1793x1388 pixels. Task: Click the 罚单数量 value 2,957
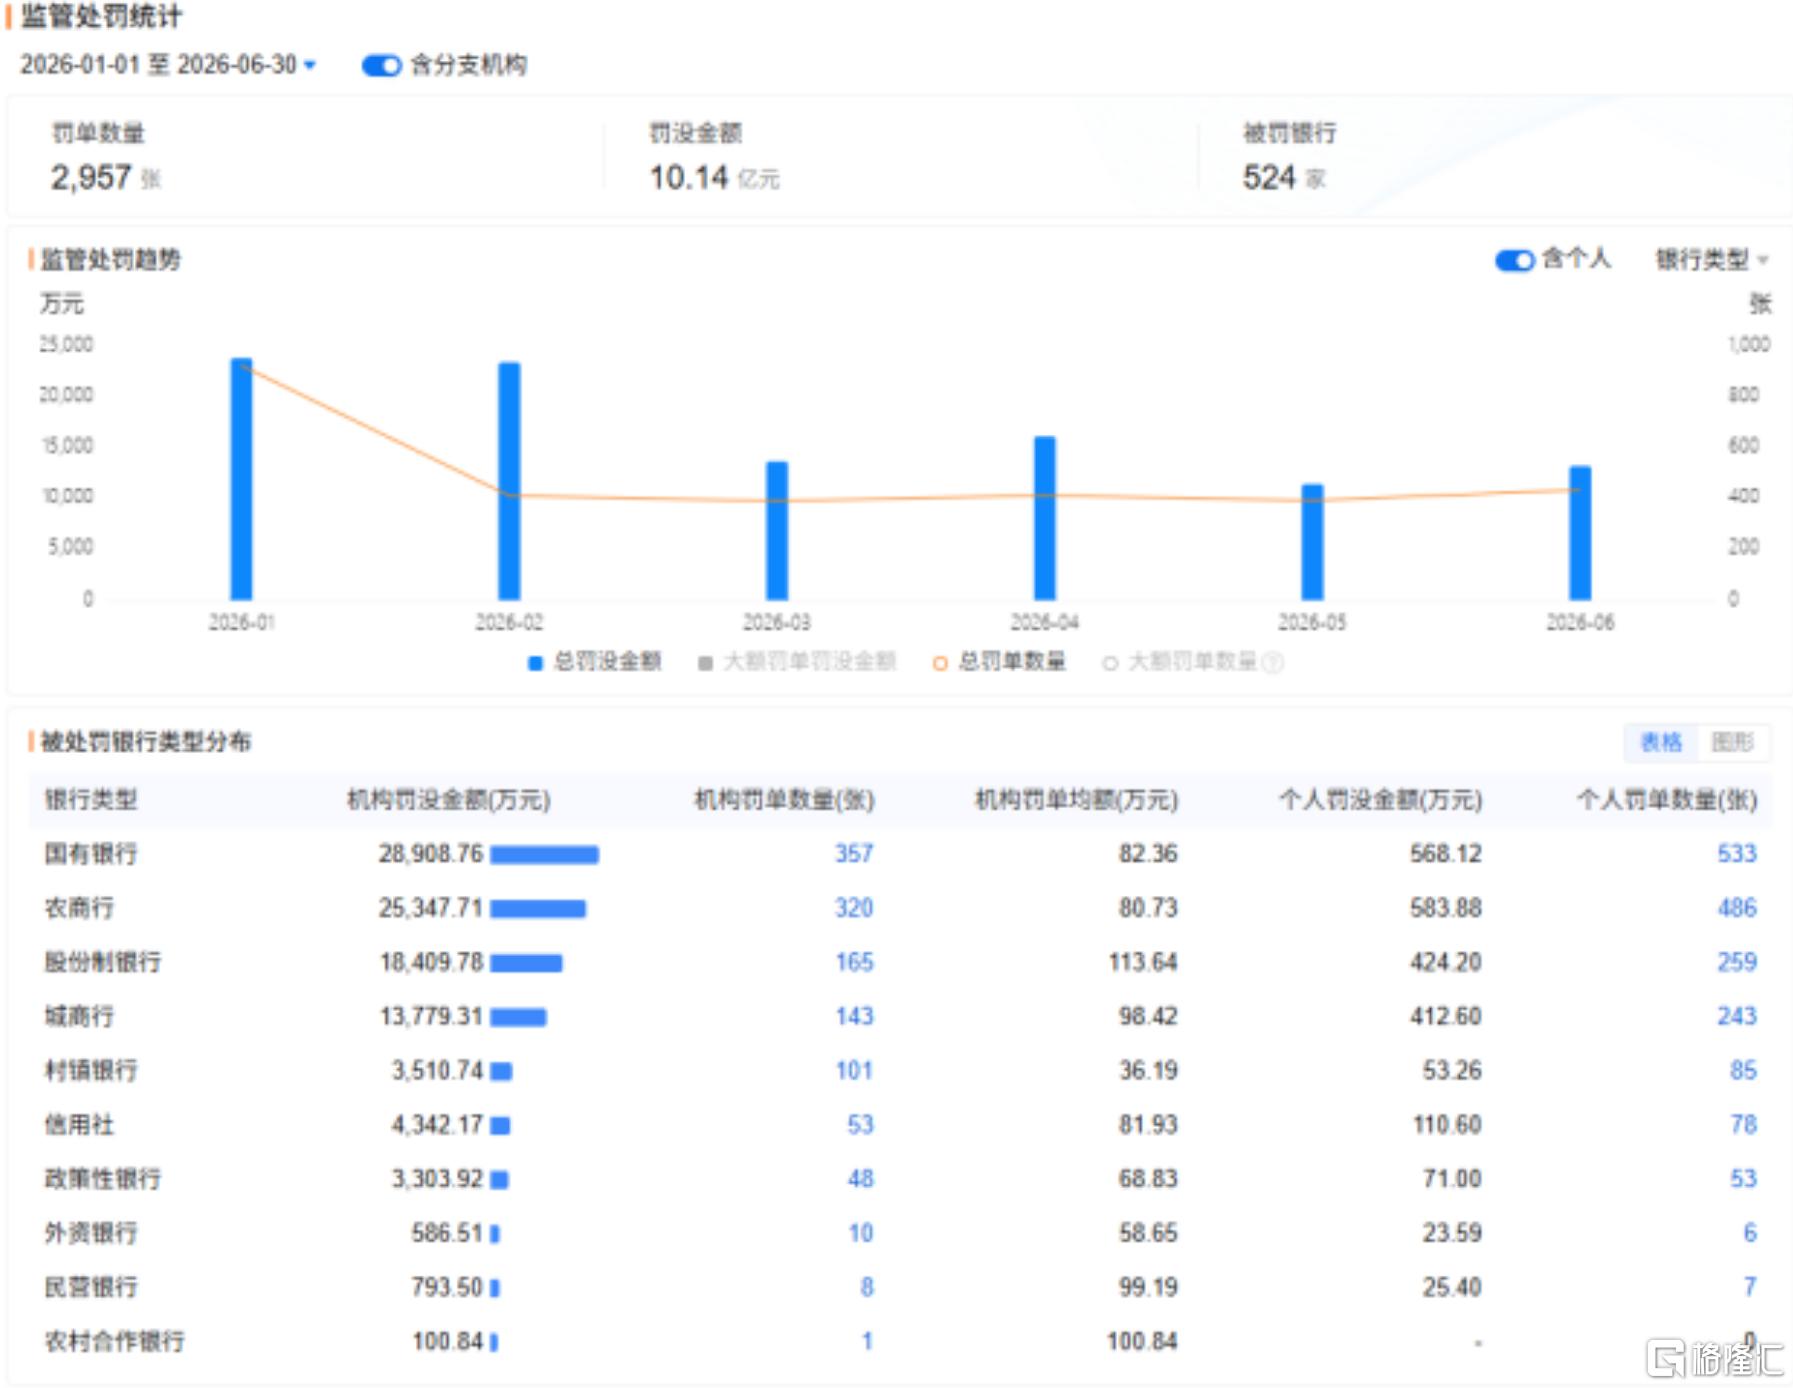tap(91, 178)
